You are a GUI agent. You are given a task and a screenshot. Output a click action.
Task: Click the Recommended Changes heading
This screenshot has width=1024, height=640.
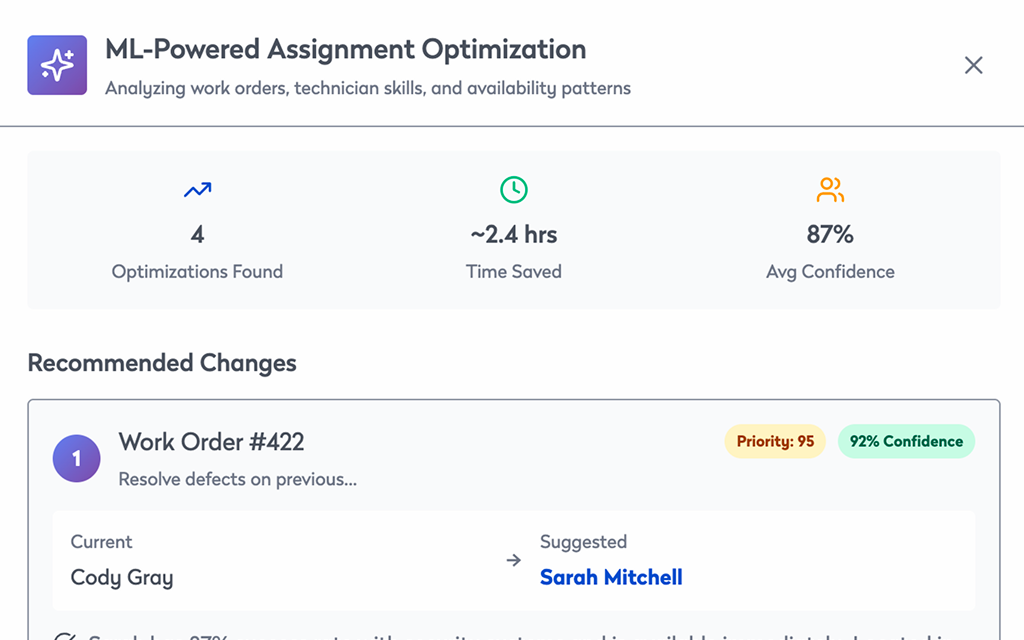(x=162, y=362)
